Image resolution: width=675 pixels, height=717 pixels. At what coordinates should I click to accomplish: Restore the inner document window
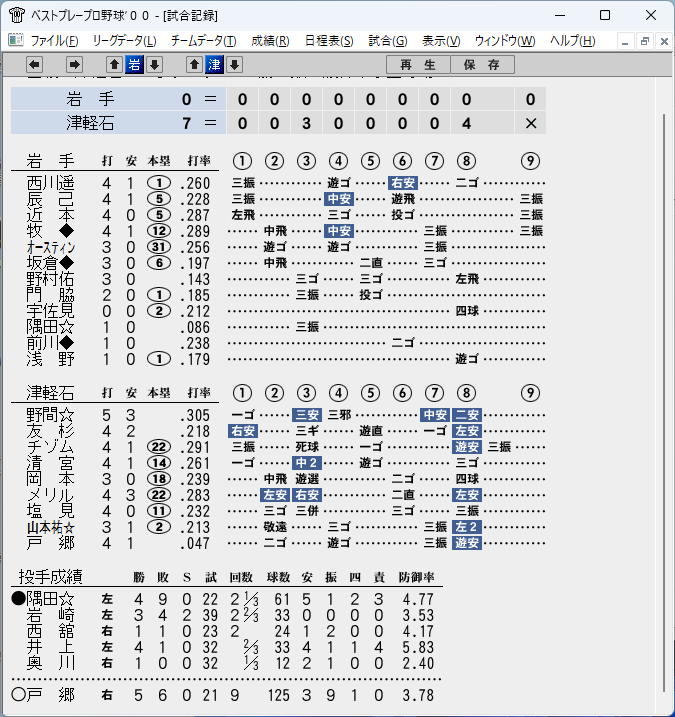click(x=645, y=42)
